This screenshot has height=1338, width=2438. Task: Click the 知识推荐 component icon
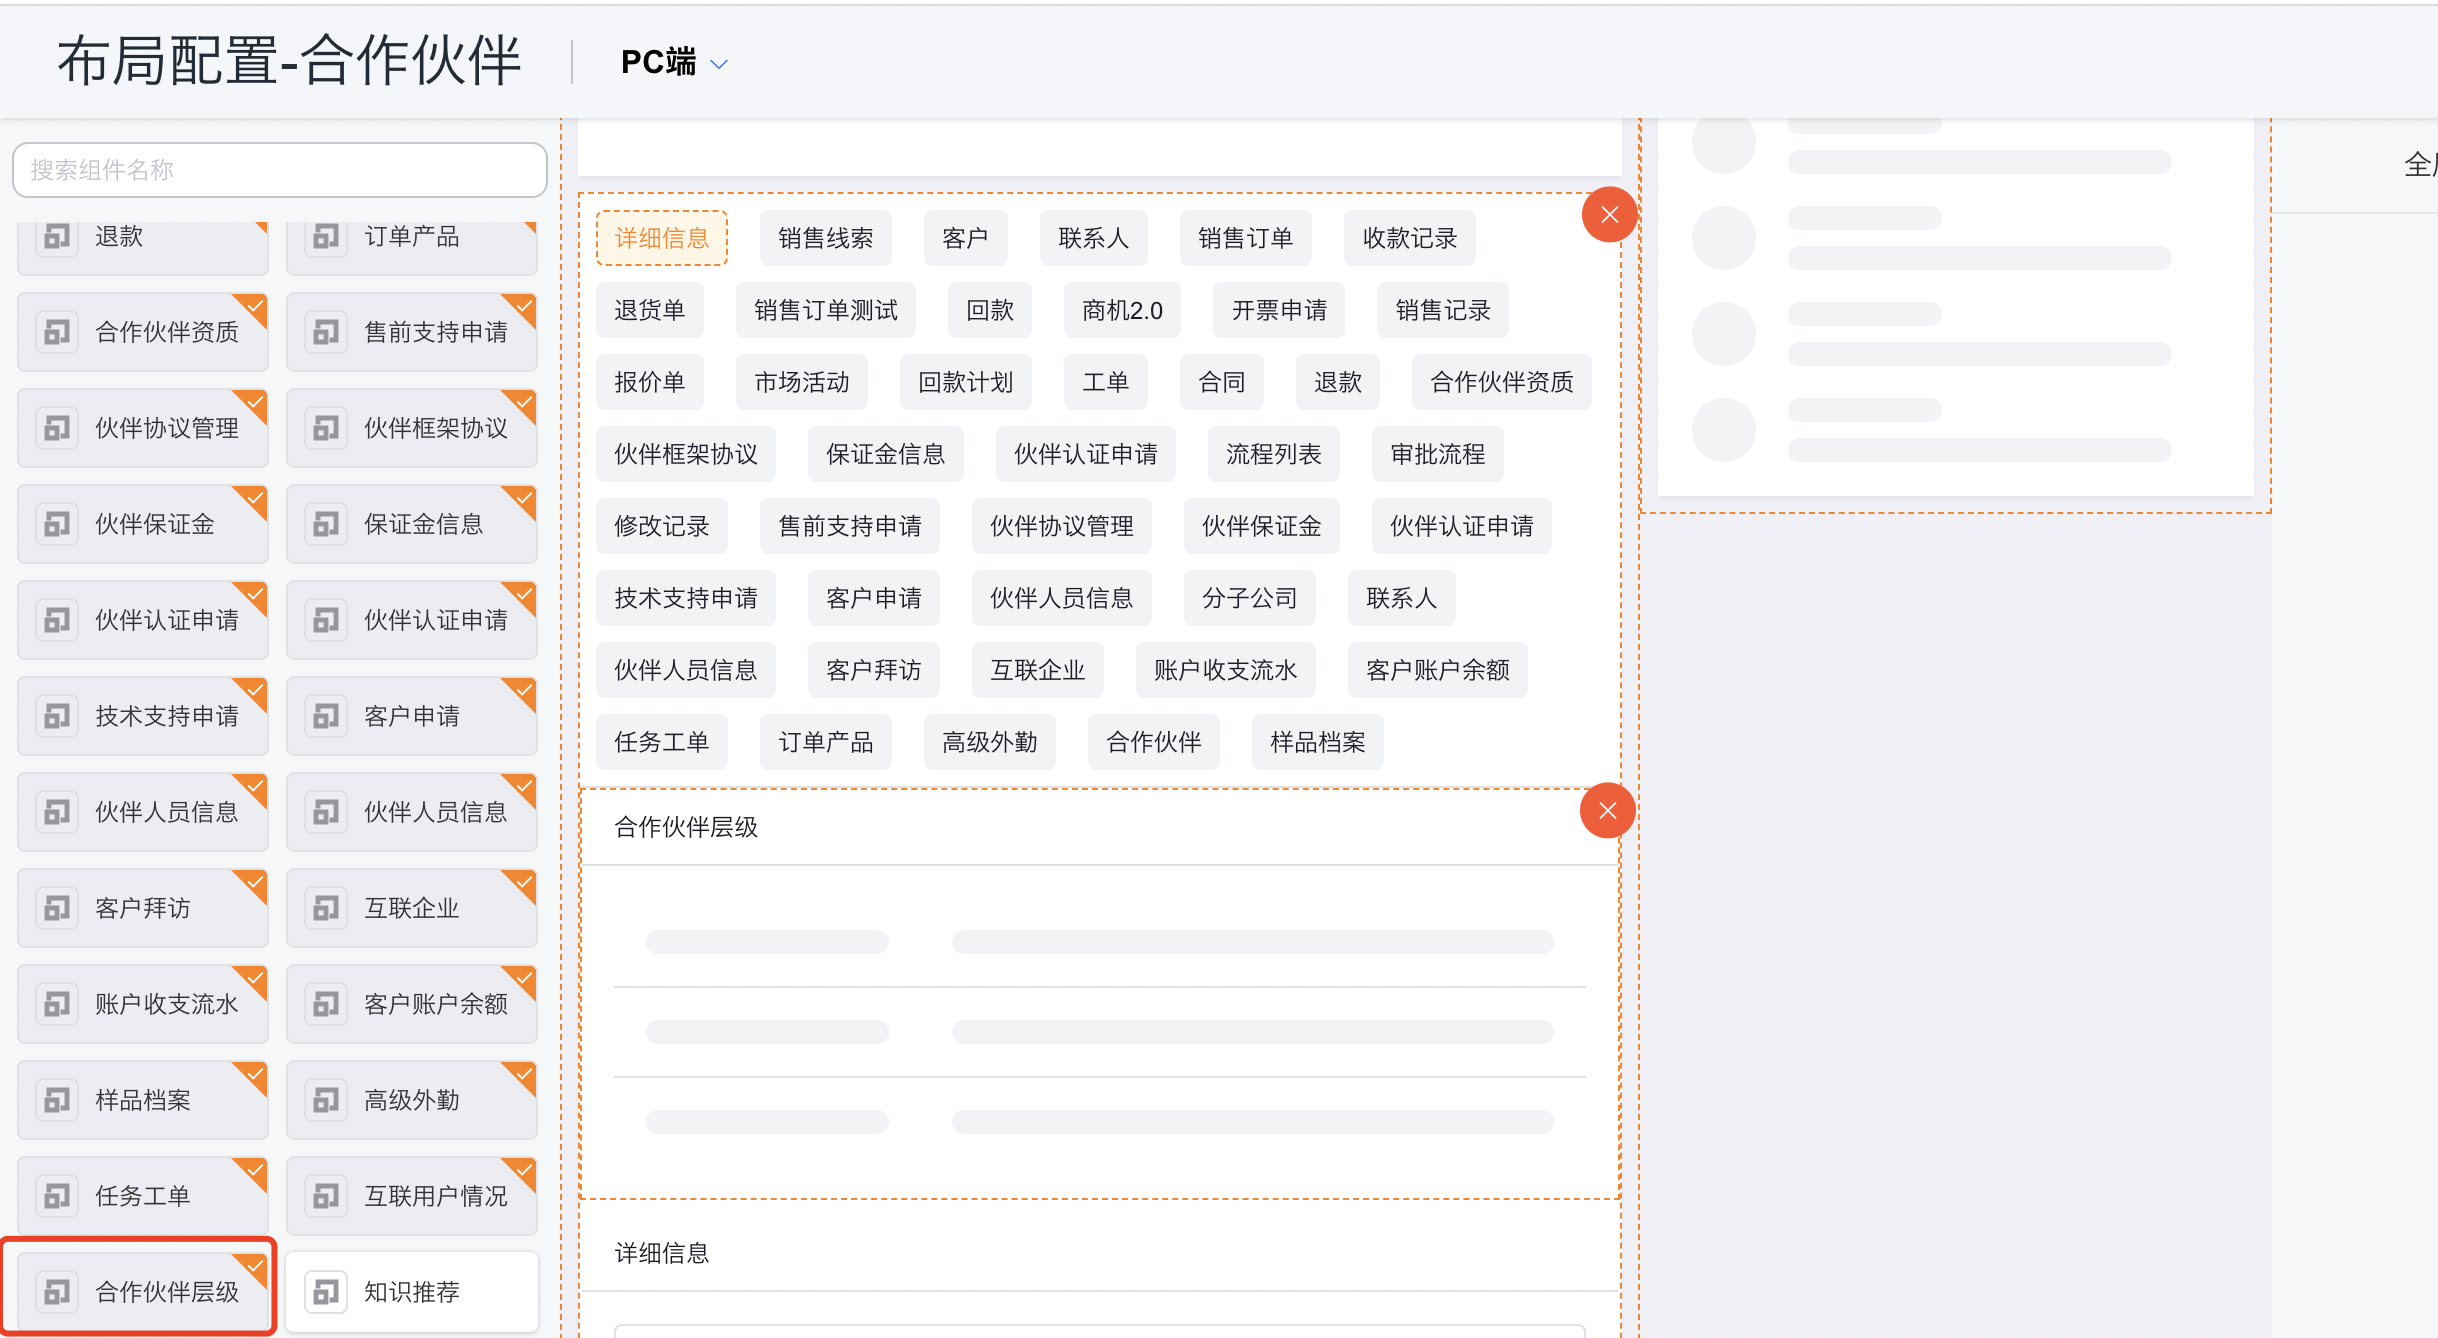[x=326, y=1292]
